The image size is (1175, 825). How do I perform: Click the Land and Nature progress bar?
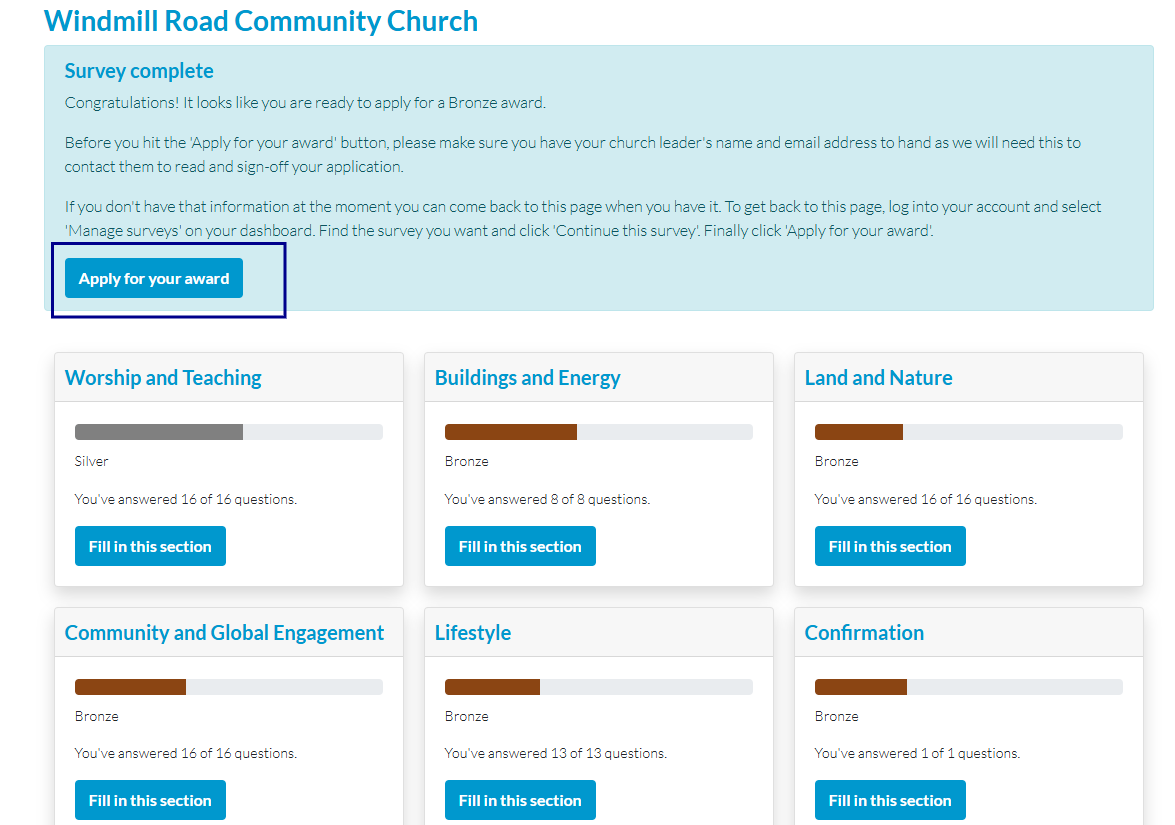point(969,432)
